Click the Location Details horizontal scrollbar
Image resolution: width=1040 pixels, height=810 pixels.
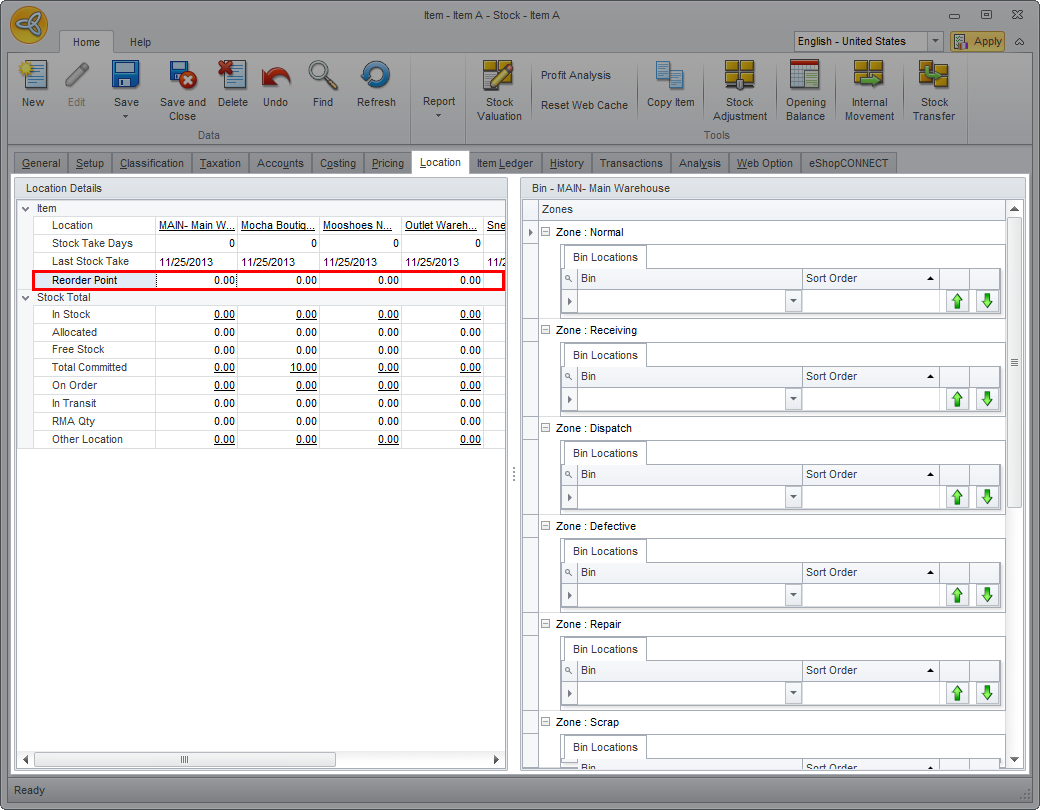(x=184, y=760)
